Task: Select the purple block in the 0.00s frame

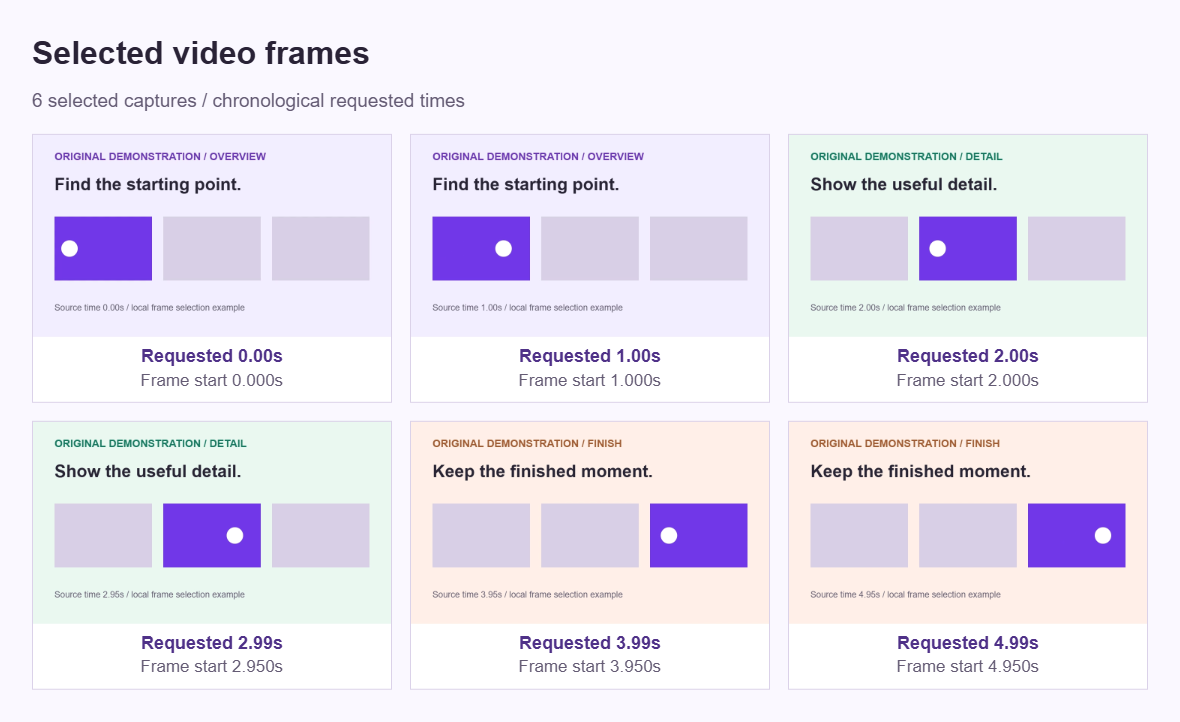Action: tap(103, 248)
